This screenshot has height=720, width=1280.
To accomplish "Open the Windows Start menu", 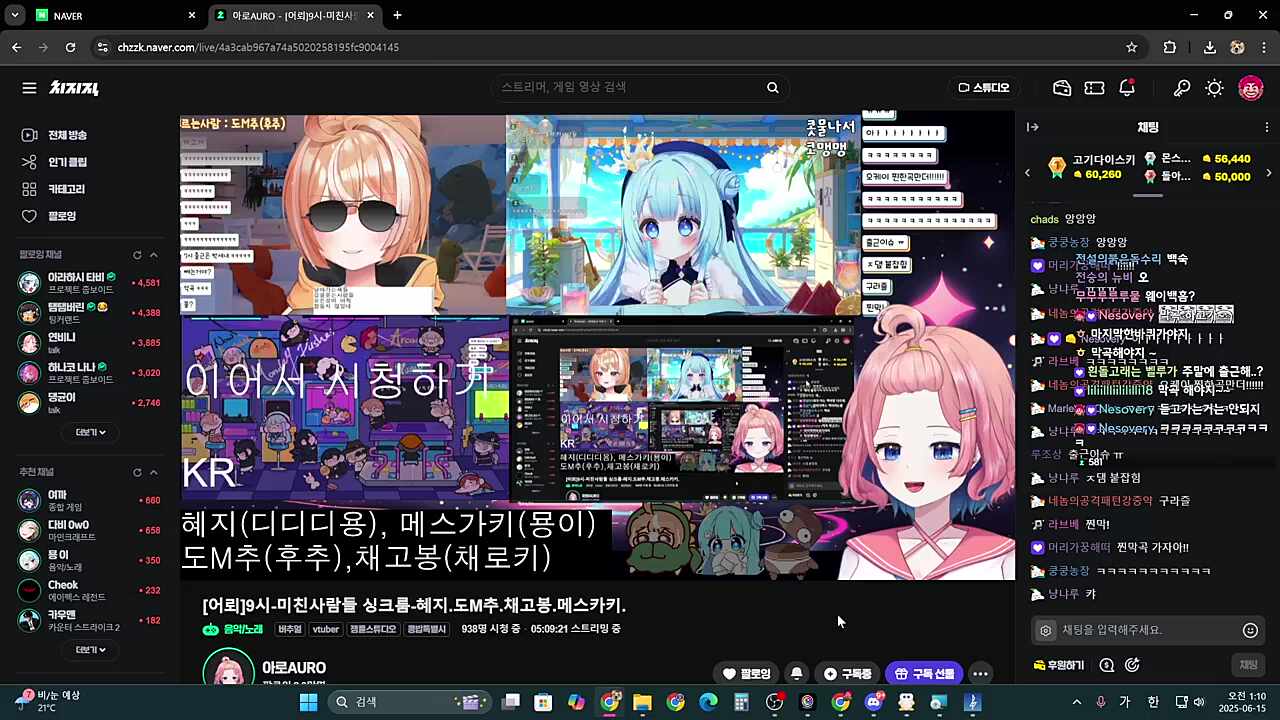I will [x=308, y=702].
